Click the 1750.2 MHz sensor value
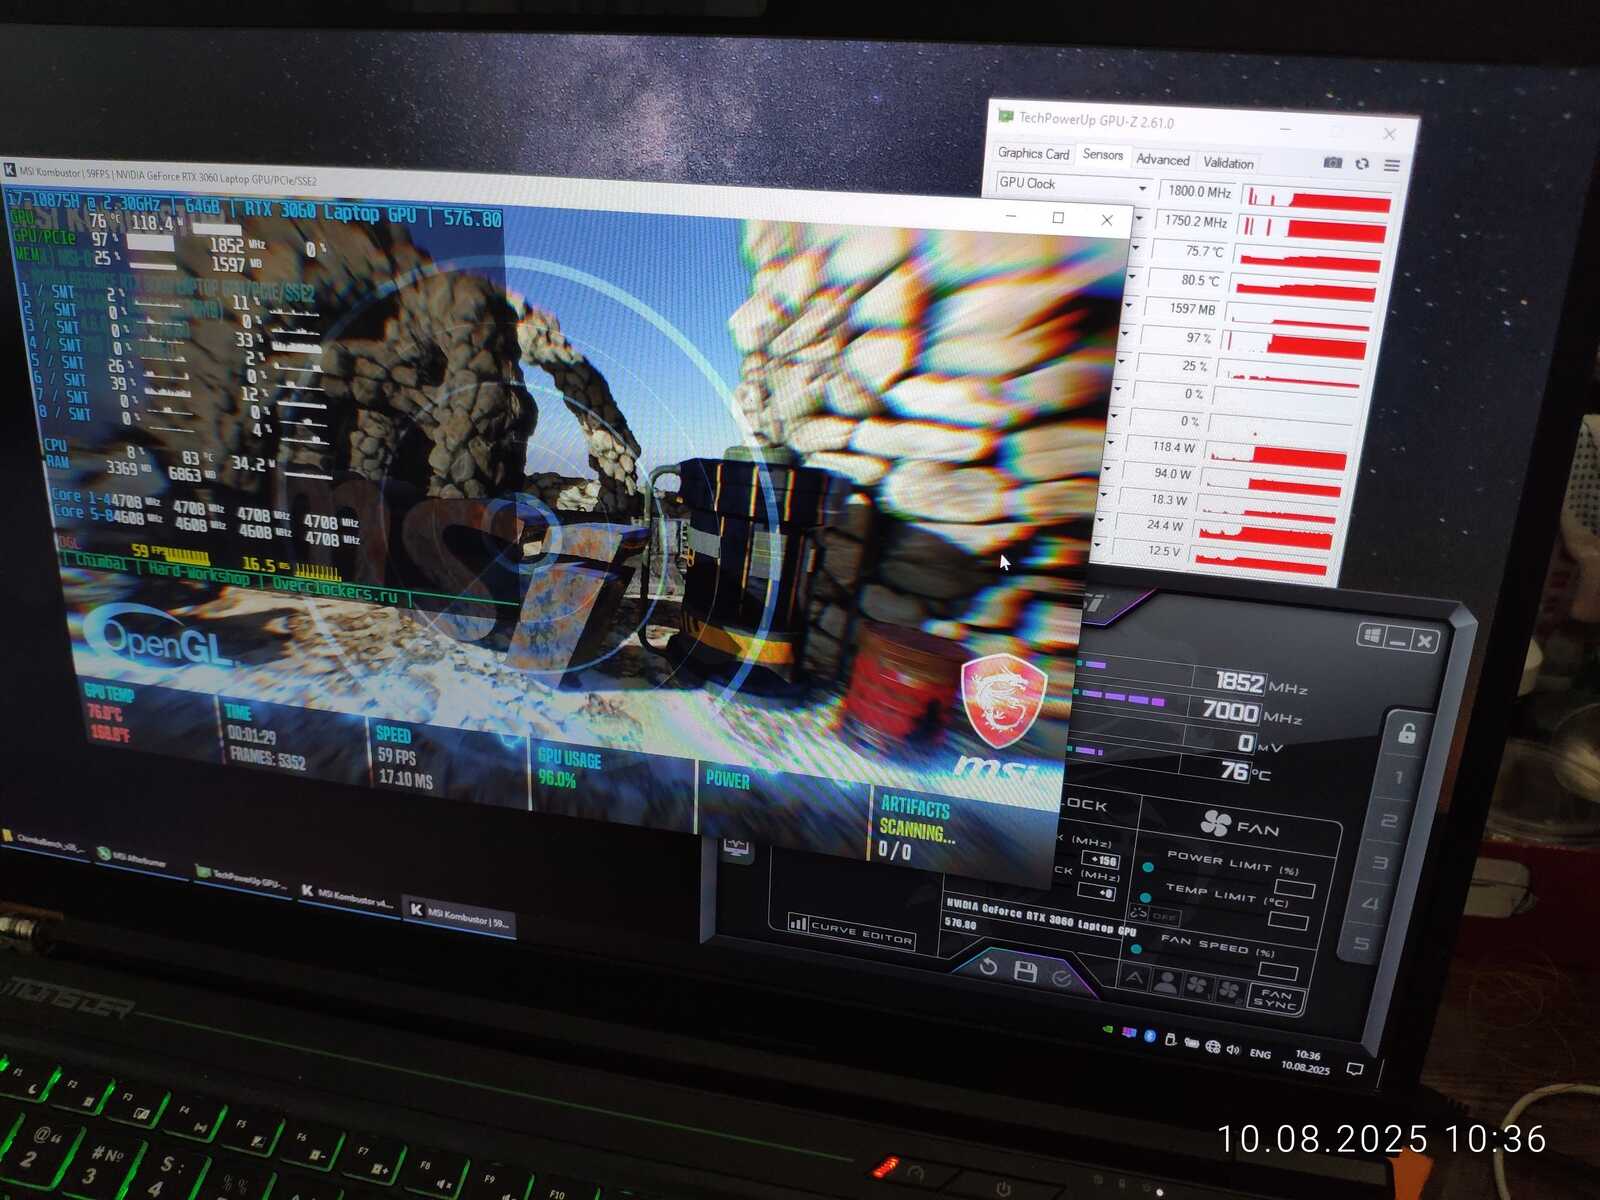1600x1200 pixels. (x=1194, y=221)
